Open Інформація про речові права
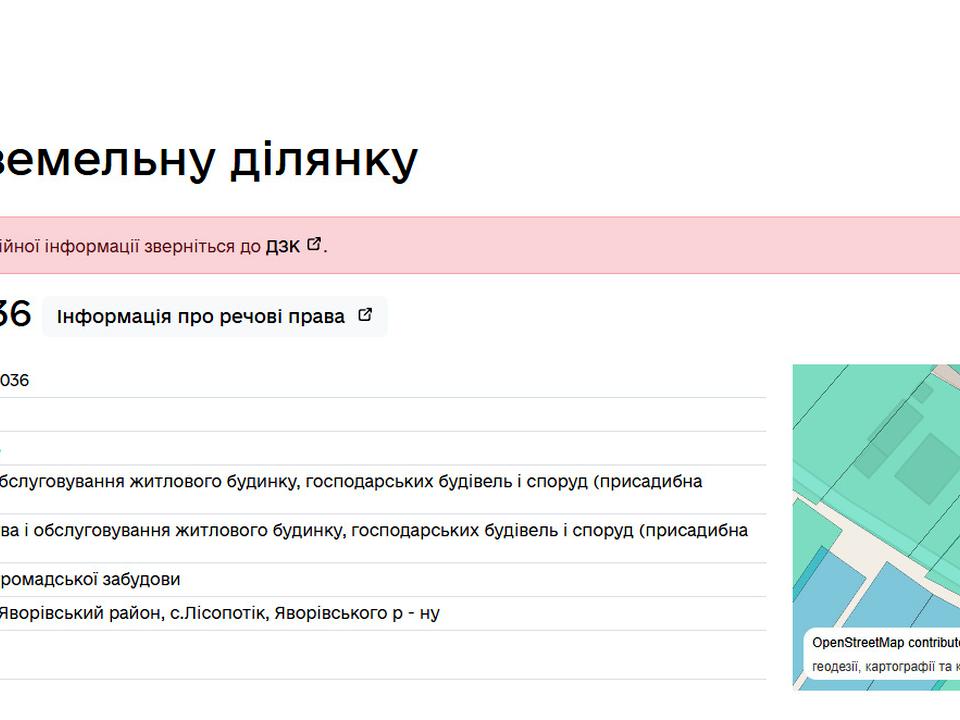The height and width of the screenshot is (720, 960). coord(201,316)
